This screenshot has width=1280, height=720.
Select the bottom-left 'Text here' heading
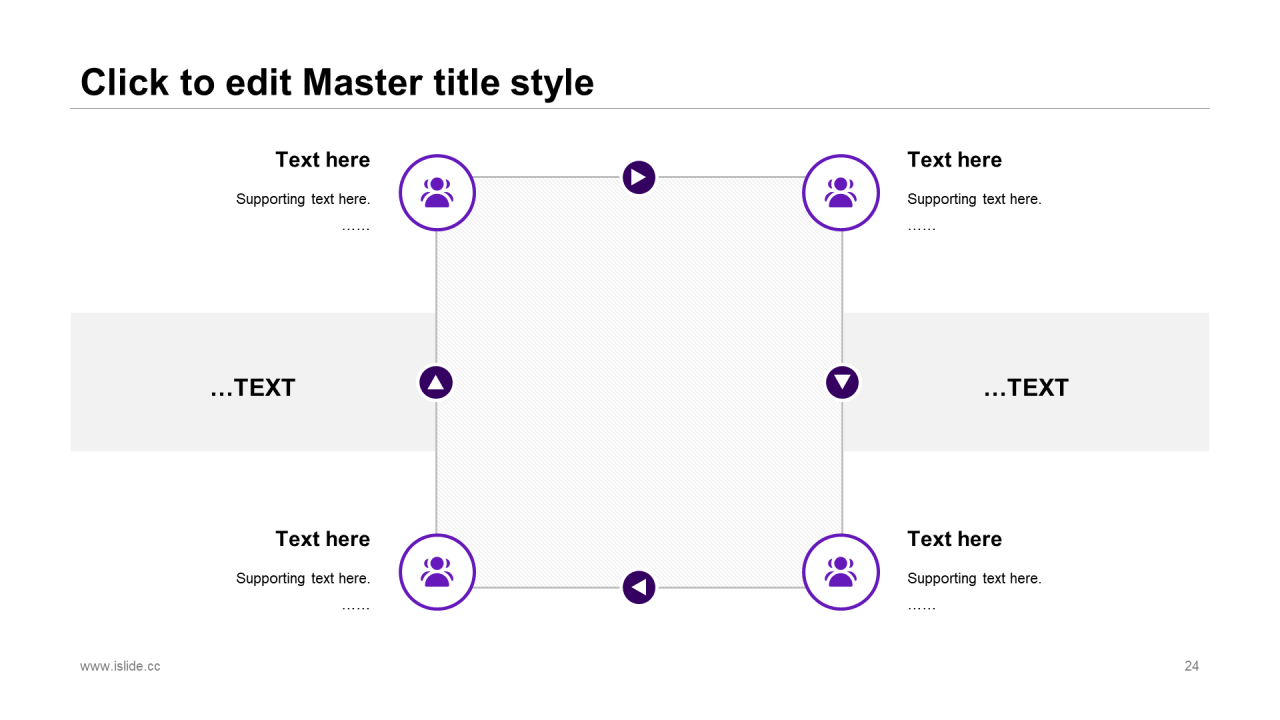[322, 539]
